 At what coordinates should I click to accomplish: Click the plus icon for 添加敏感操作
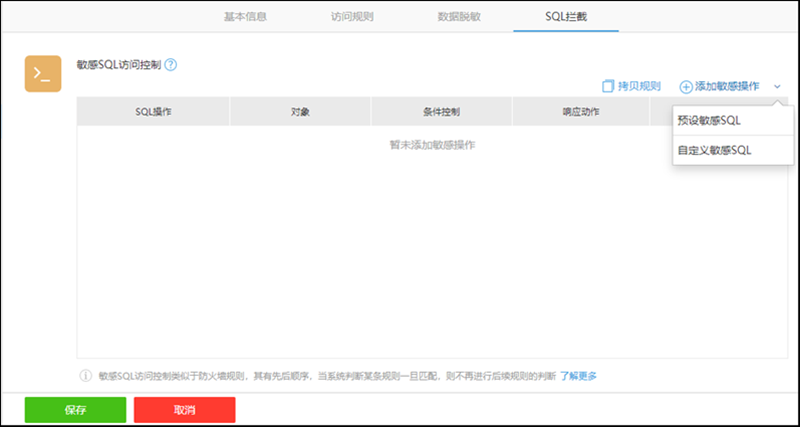686,87
